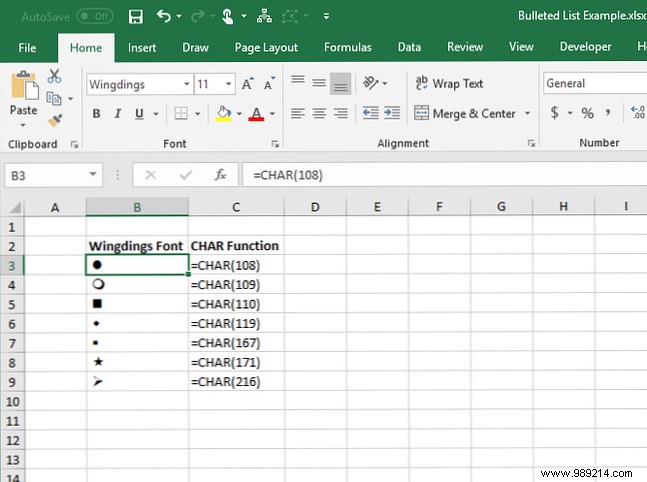This screenshot has height=482, width=647.
Task: Click Accounting dollar format icon
Action: pyautogui.click(x=555, y=112)
